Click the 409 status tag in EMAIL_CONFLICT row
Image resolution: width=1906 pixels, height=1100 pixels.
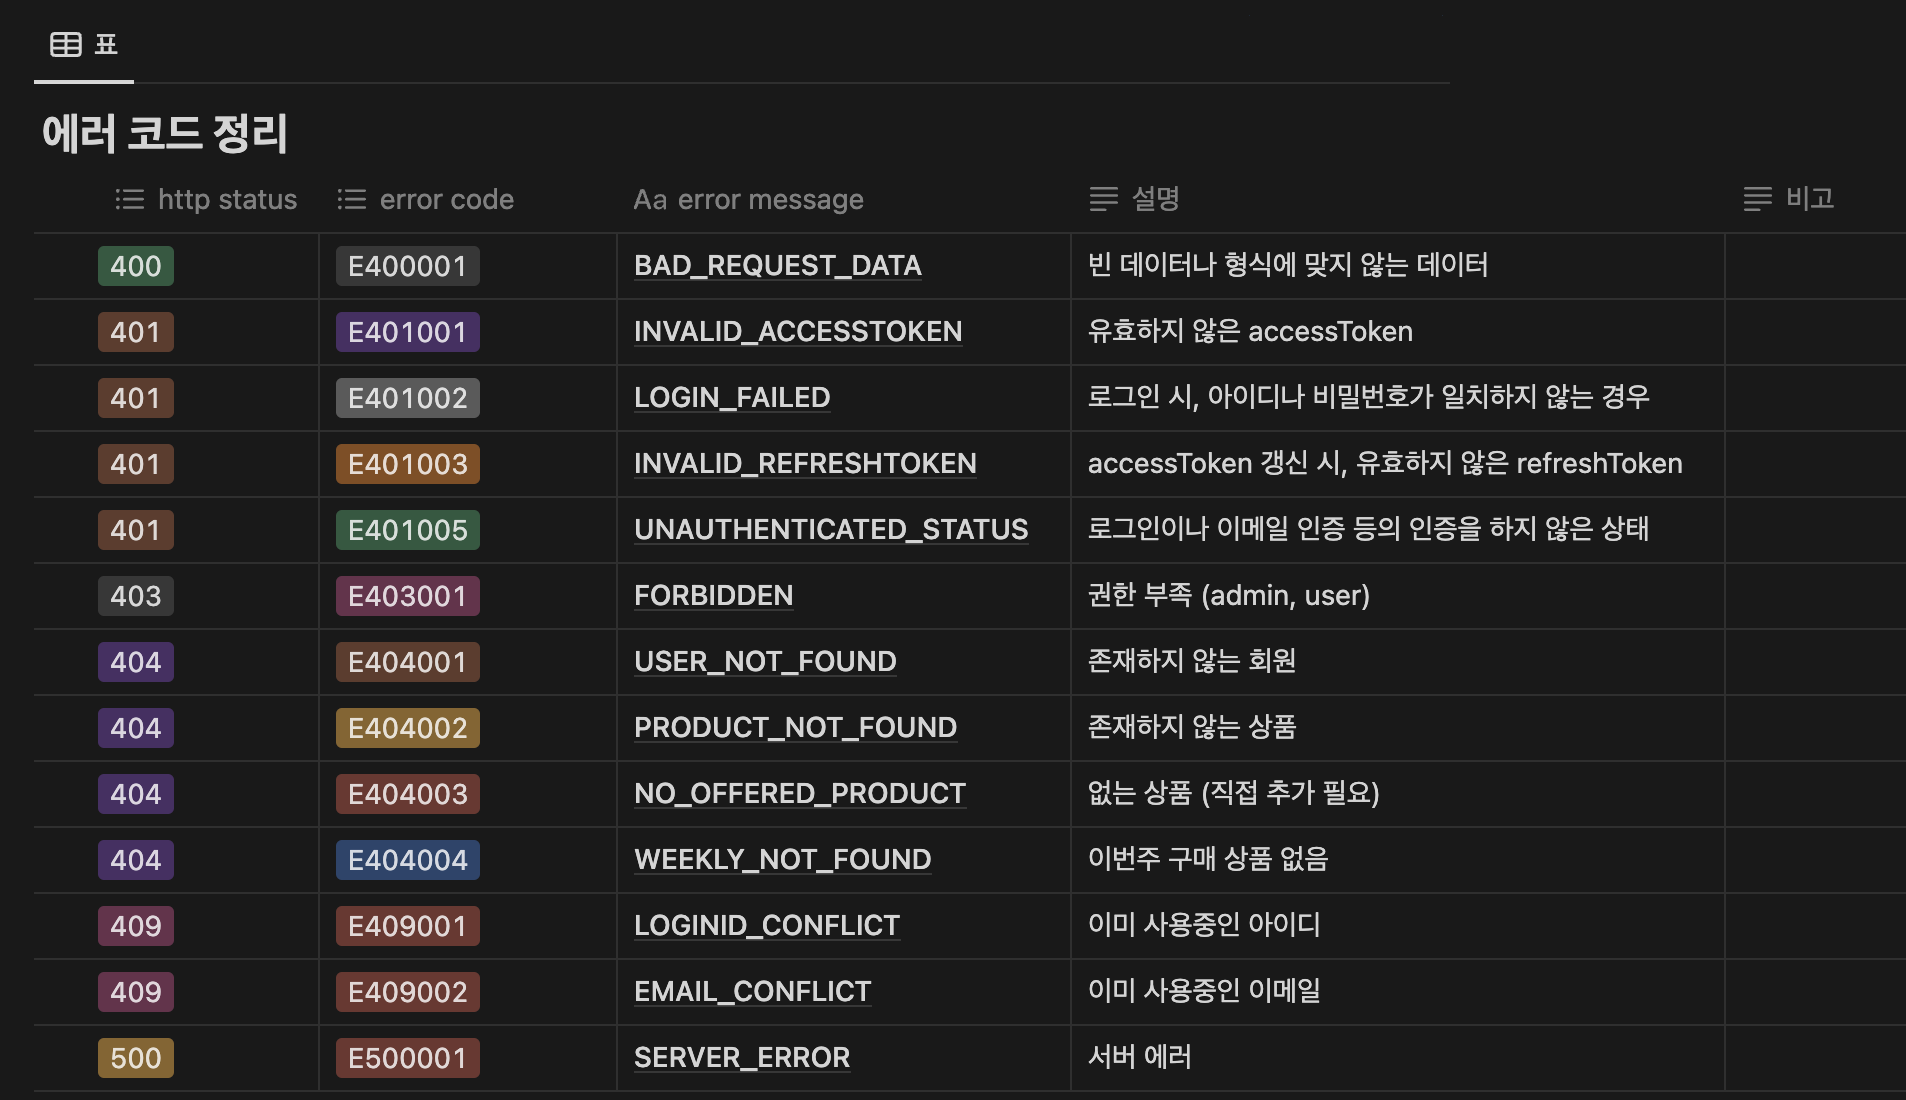point(136,992)
